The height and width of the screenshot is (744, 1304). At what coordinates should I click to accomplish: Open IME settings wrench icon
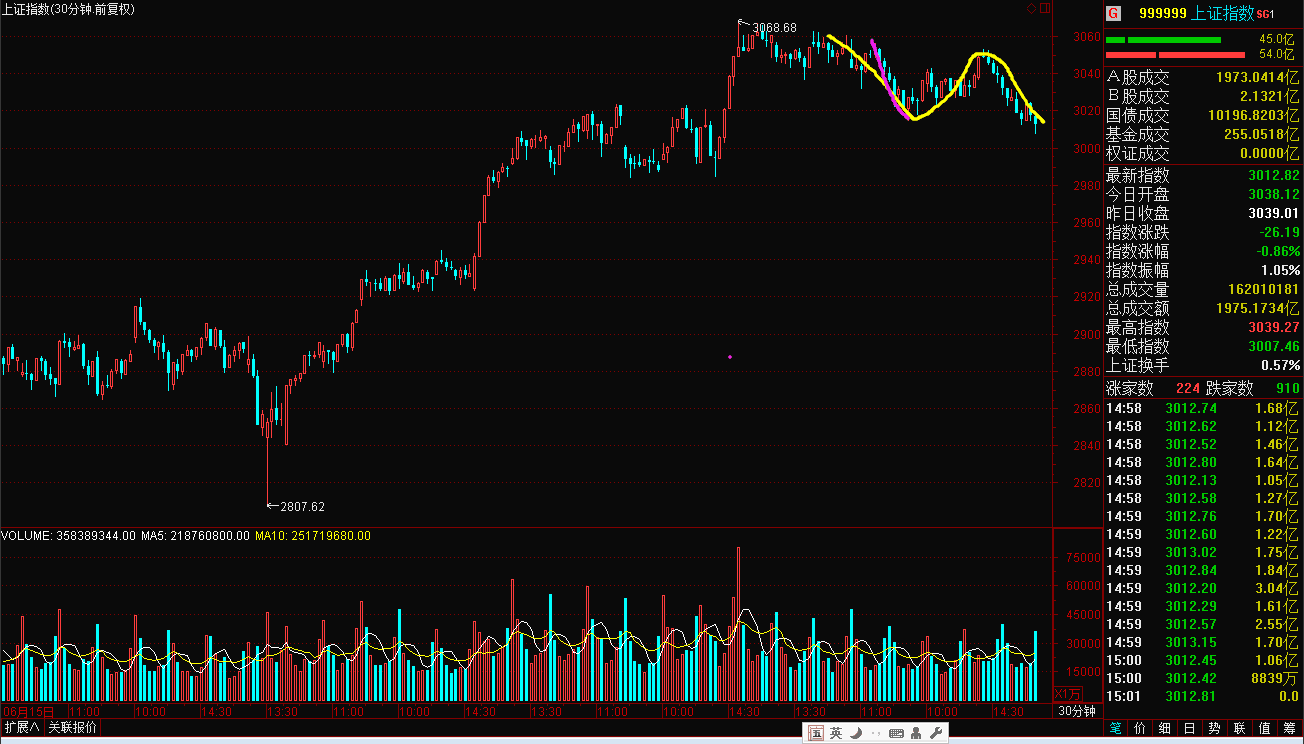(x=936, y=734)
